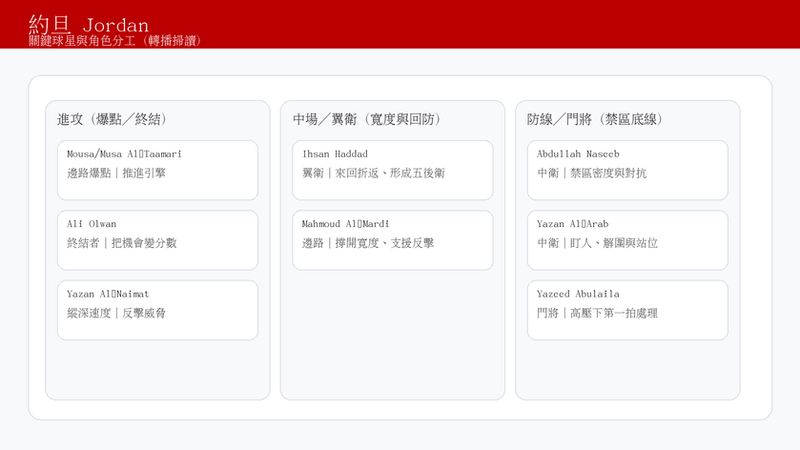Viewport: 800px width, 450px height.
Task: Select the Ali Olwan player card
Action: [x=158, y=240]
